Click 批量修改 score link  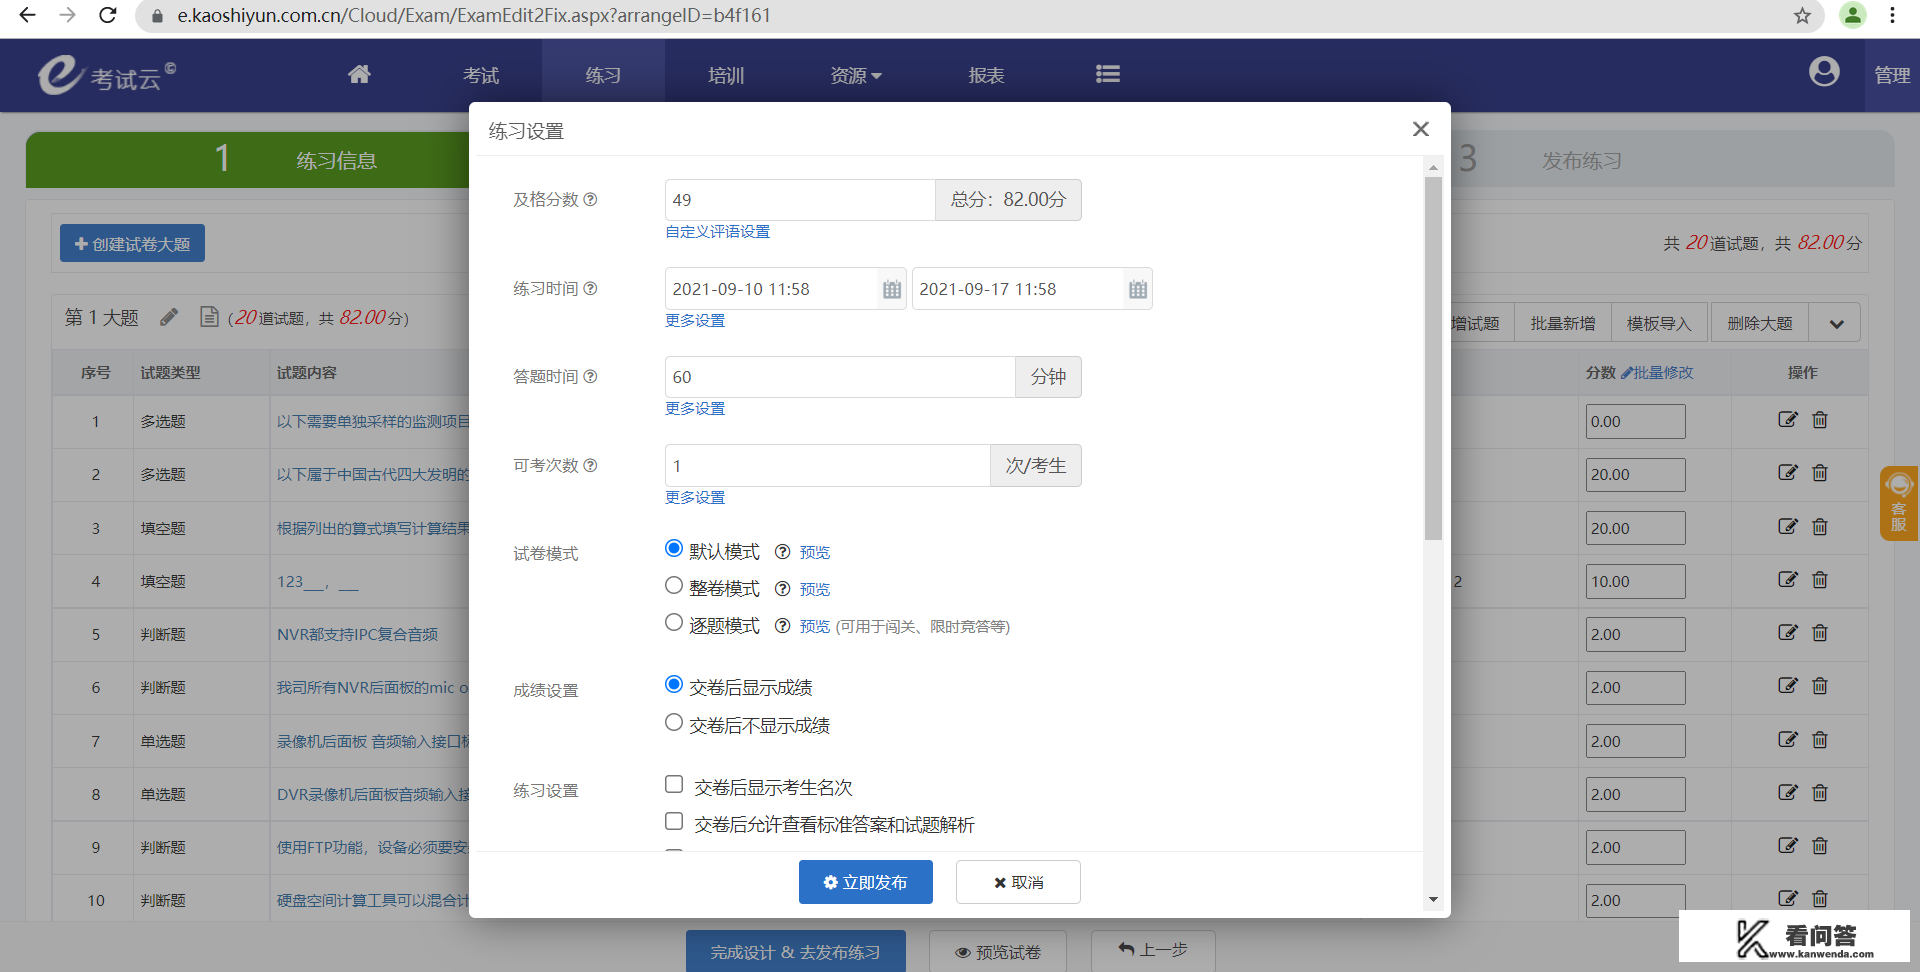[1658, 372]
